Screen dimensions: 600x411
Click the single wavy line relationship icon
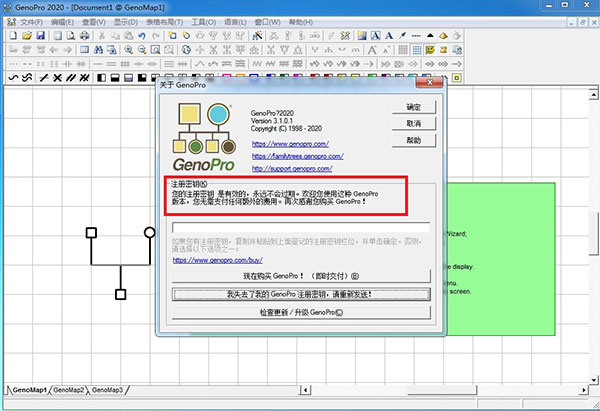tap(13, 78)
